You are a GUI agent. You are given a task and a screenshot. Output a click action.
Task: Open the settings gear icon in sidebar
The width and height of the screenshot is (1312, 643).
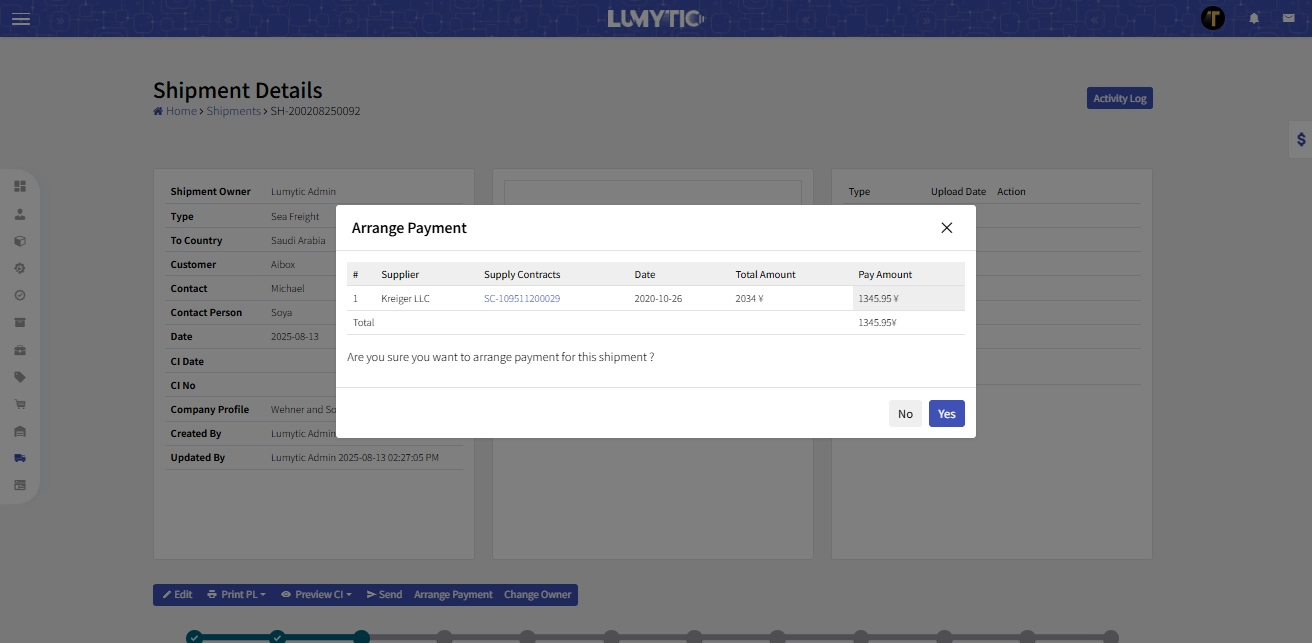[20, 267]
